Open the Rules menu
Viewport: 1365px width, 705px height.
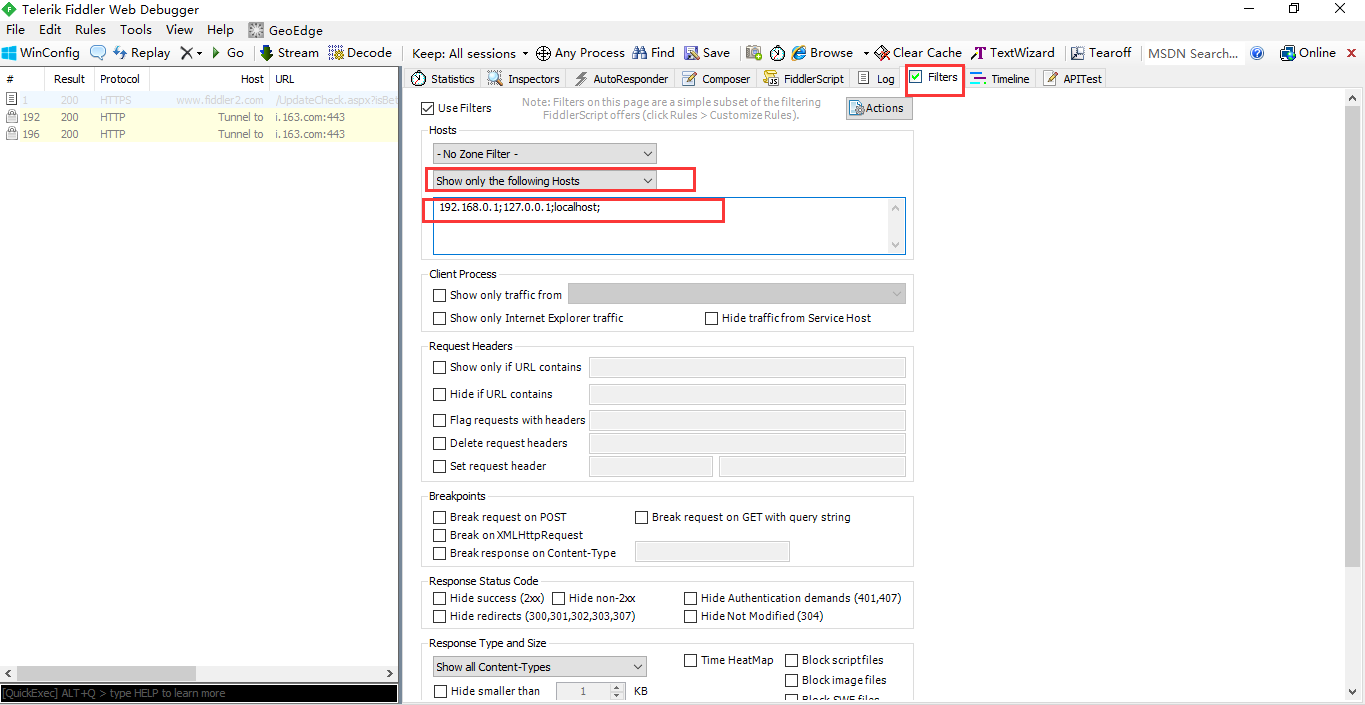(90, 30)
